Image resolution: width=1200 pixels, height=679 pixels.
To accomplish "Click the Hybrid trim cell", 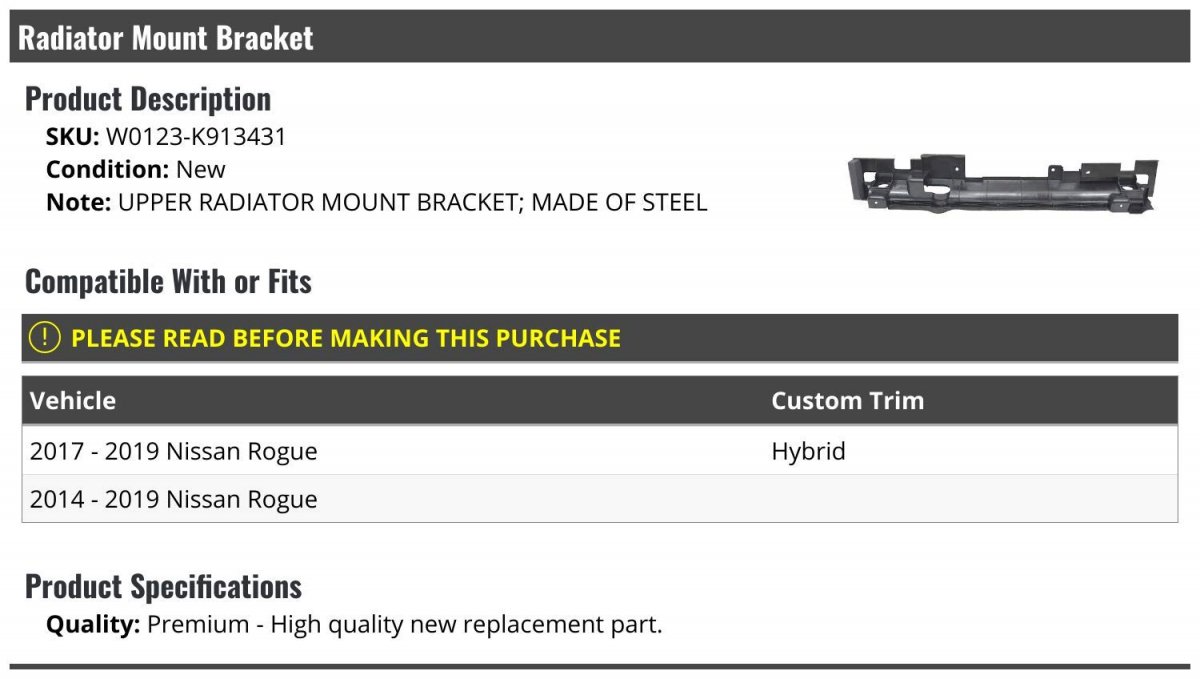I will coord(808,451).
